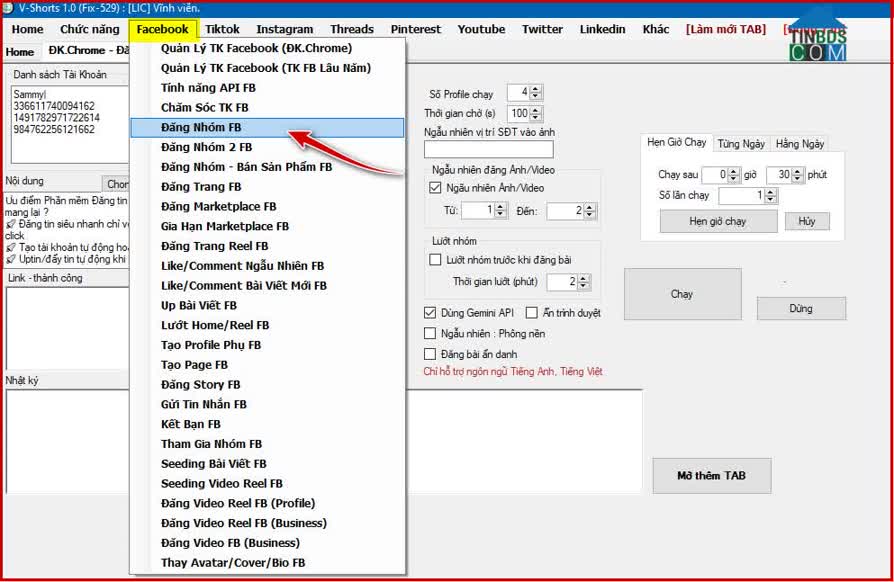Select Đăng Trang FB menu entry
Viewport: 894px width, 582px height.
coord(268,187)
